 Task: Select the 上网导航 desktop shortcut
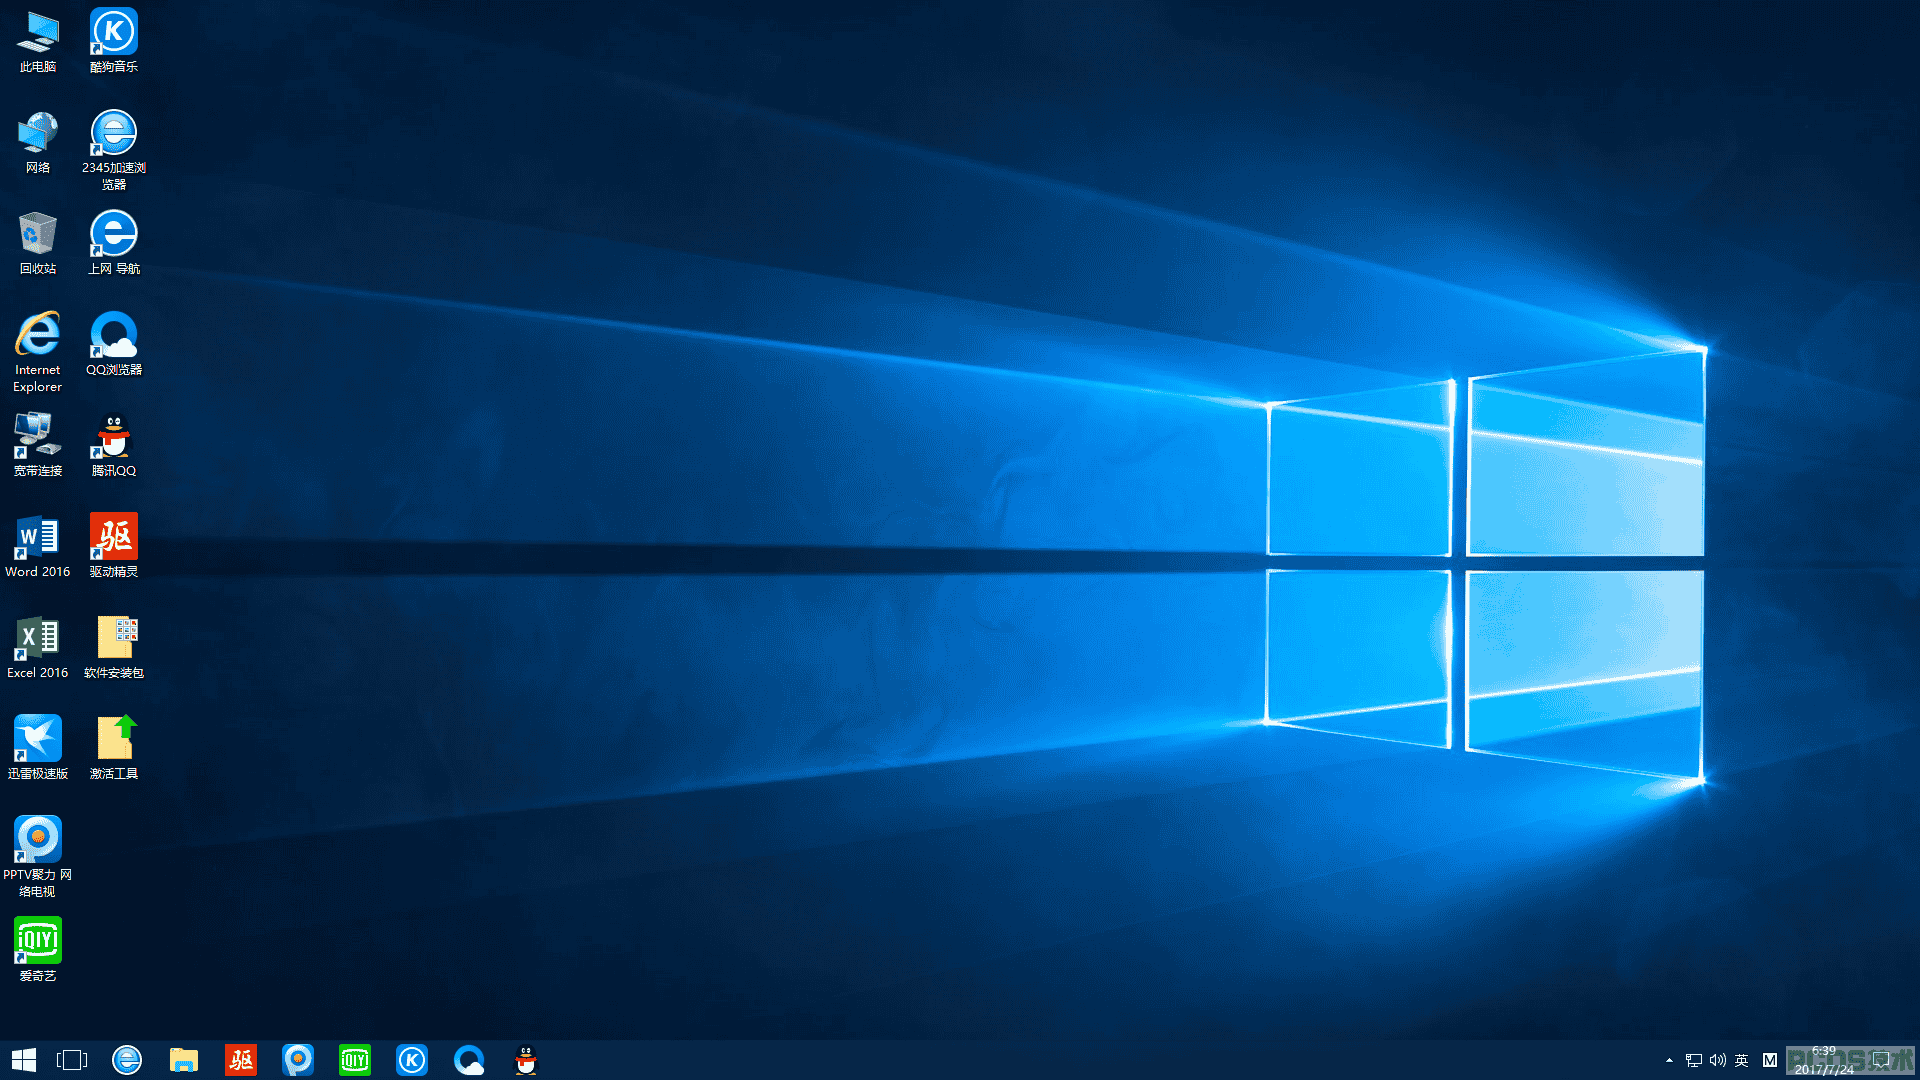(114, 243)
